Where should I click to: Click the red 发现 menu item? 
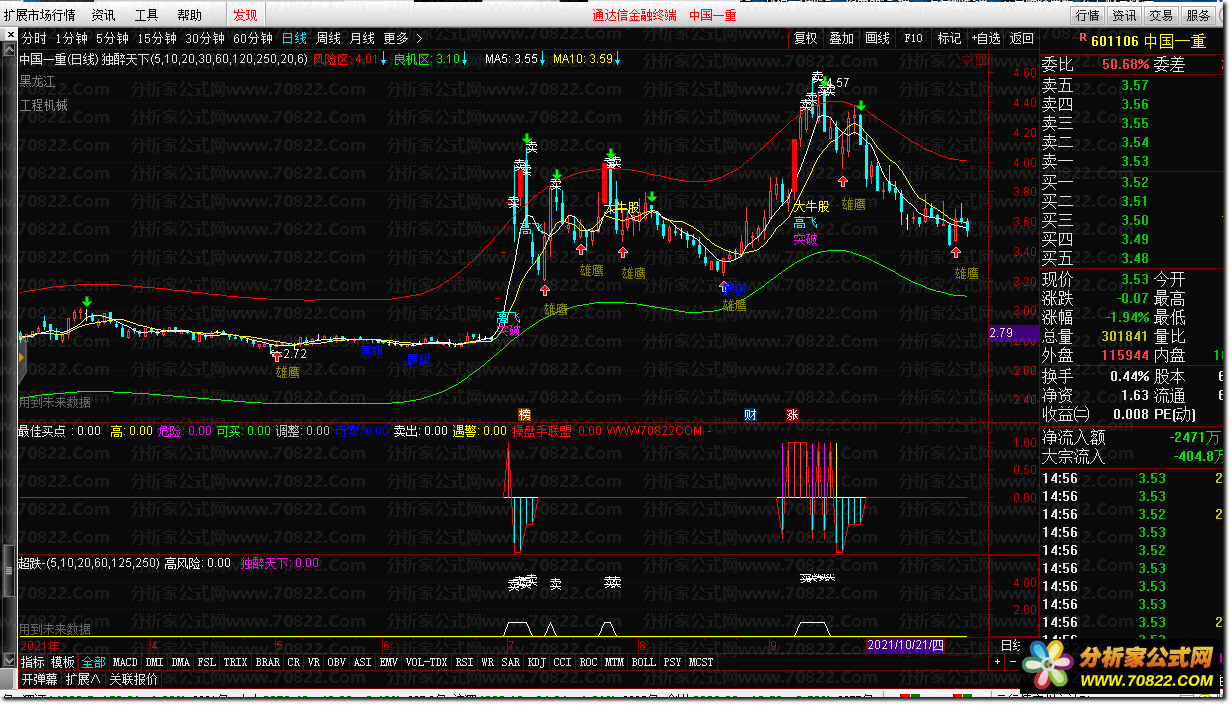245,15
